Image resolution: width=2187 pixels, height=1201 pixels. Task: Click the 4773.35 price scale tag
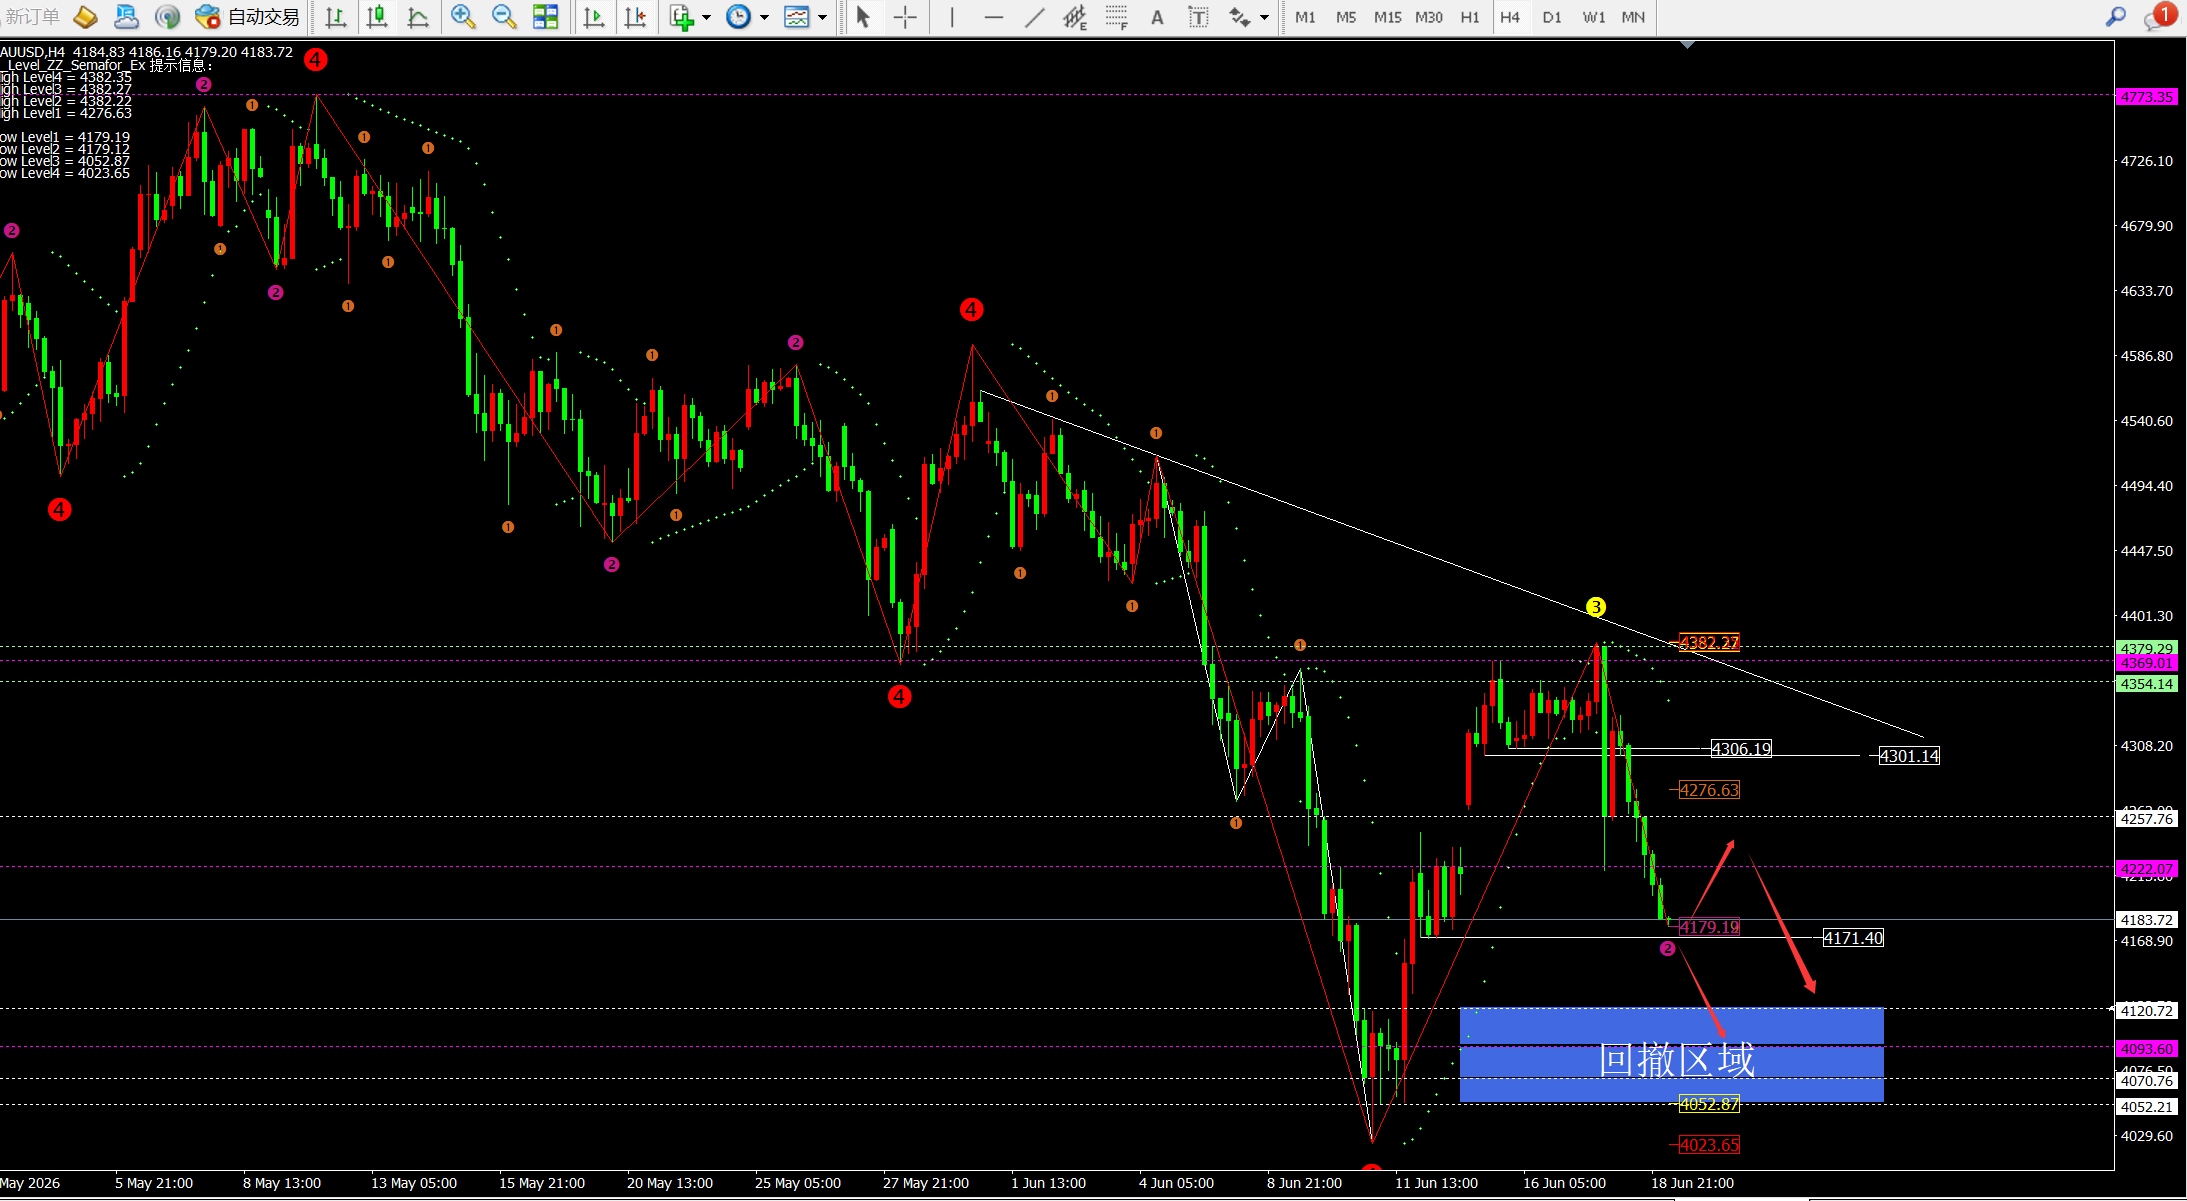pyautogui.click(x=2147, y=97)
